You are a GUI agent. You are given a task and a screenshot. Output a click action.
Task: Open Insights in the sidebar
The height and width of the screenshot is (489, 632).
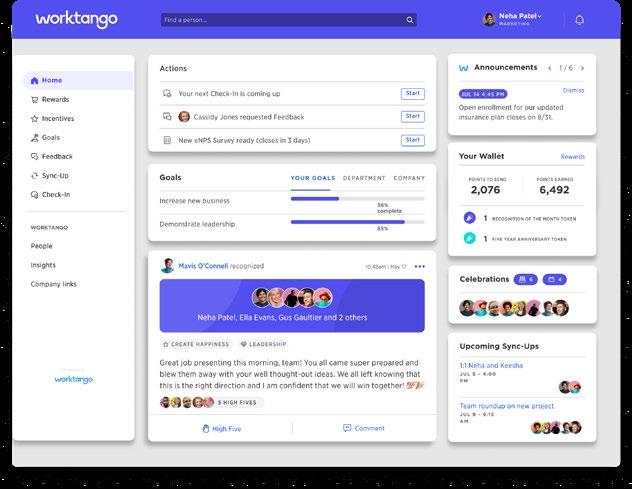point(43,265)
